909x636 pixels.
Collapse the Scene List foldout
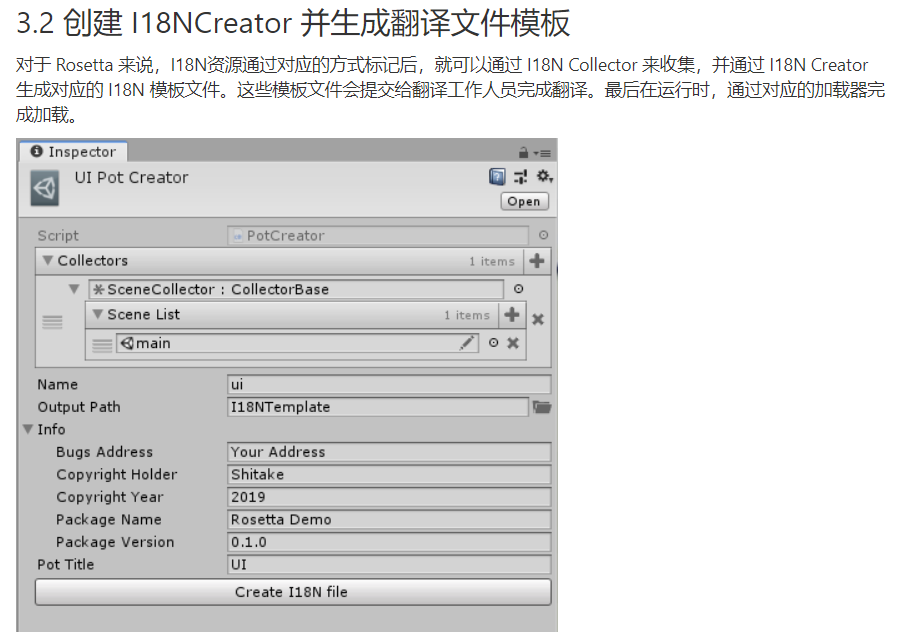coord(98,314)
